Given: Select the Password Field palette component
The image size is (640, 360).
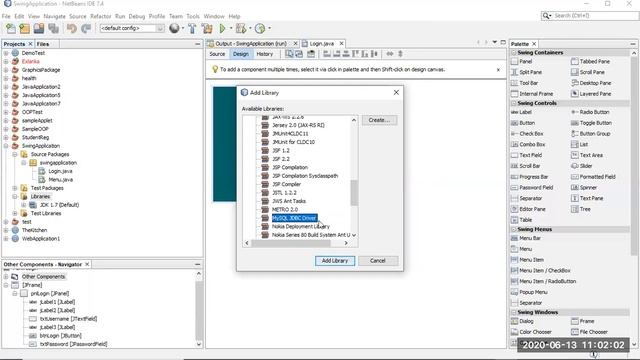Looking at the screenshot, I should click(x=532, y=187).
